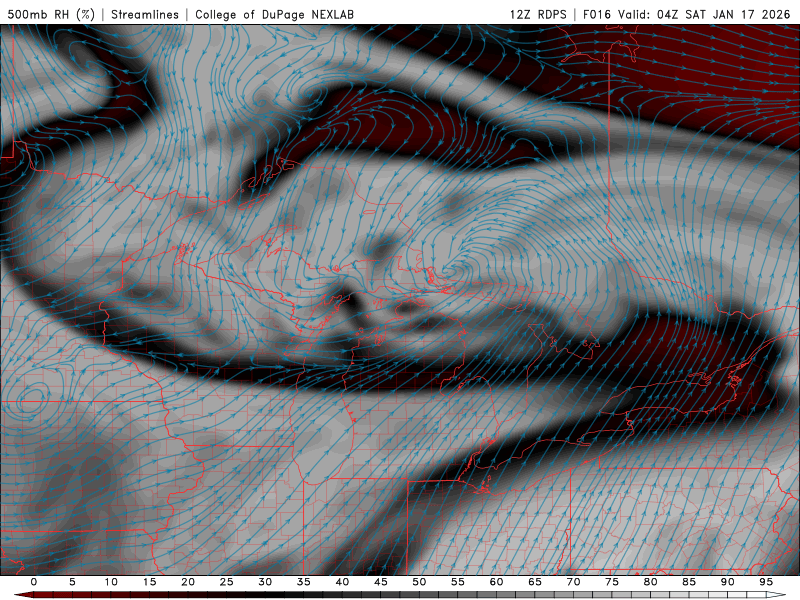Click colorbar label '35'
Image resolution: width=800 pixels, height=600 pixels.
pyautogui.click(x=304, y=582)
